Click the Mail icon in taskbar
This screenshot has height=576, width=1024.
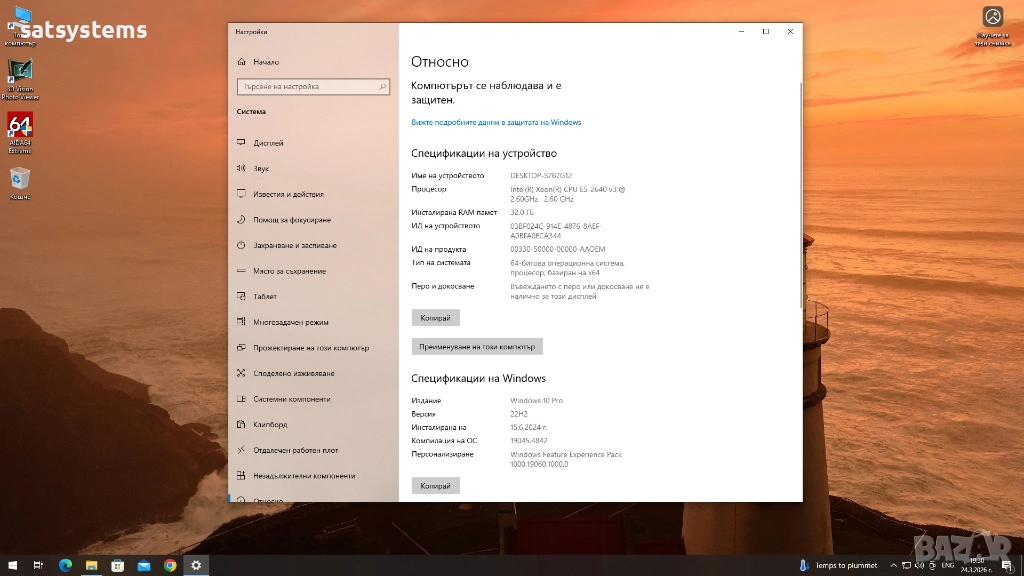[144, 565]
